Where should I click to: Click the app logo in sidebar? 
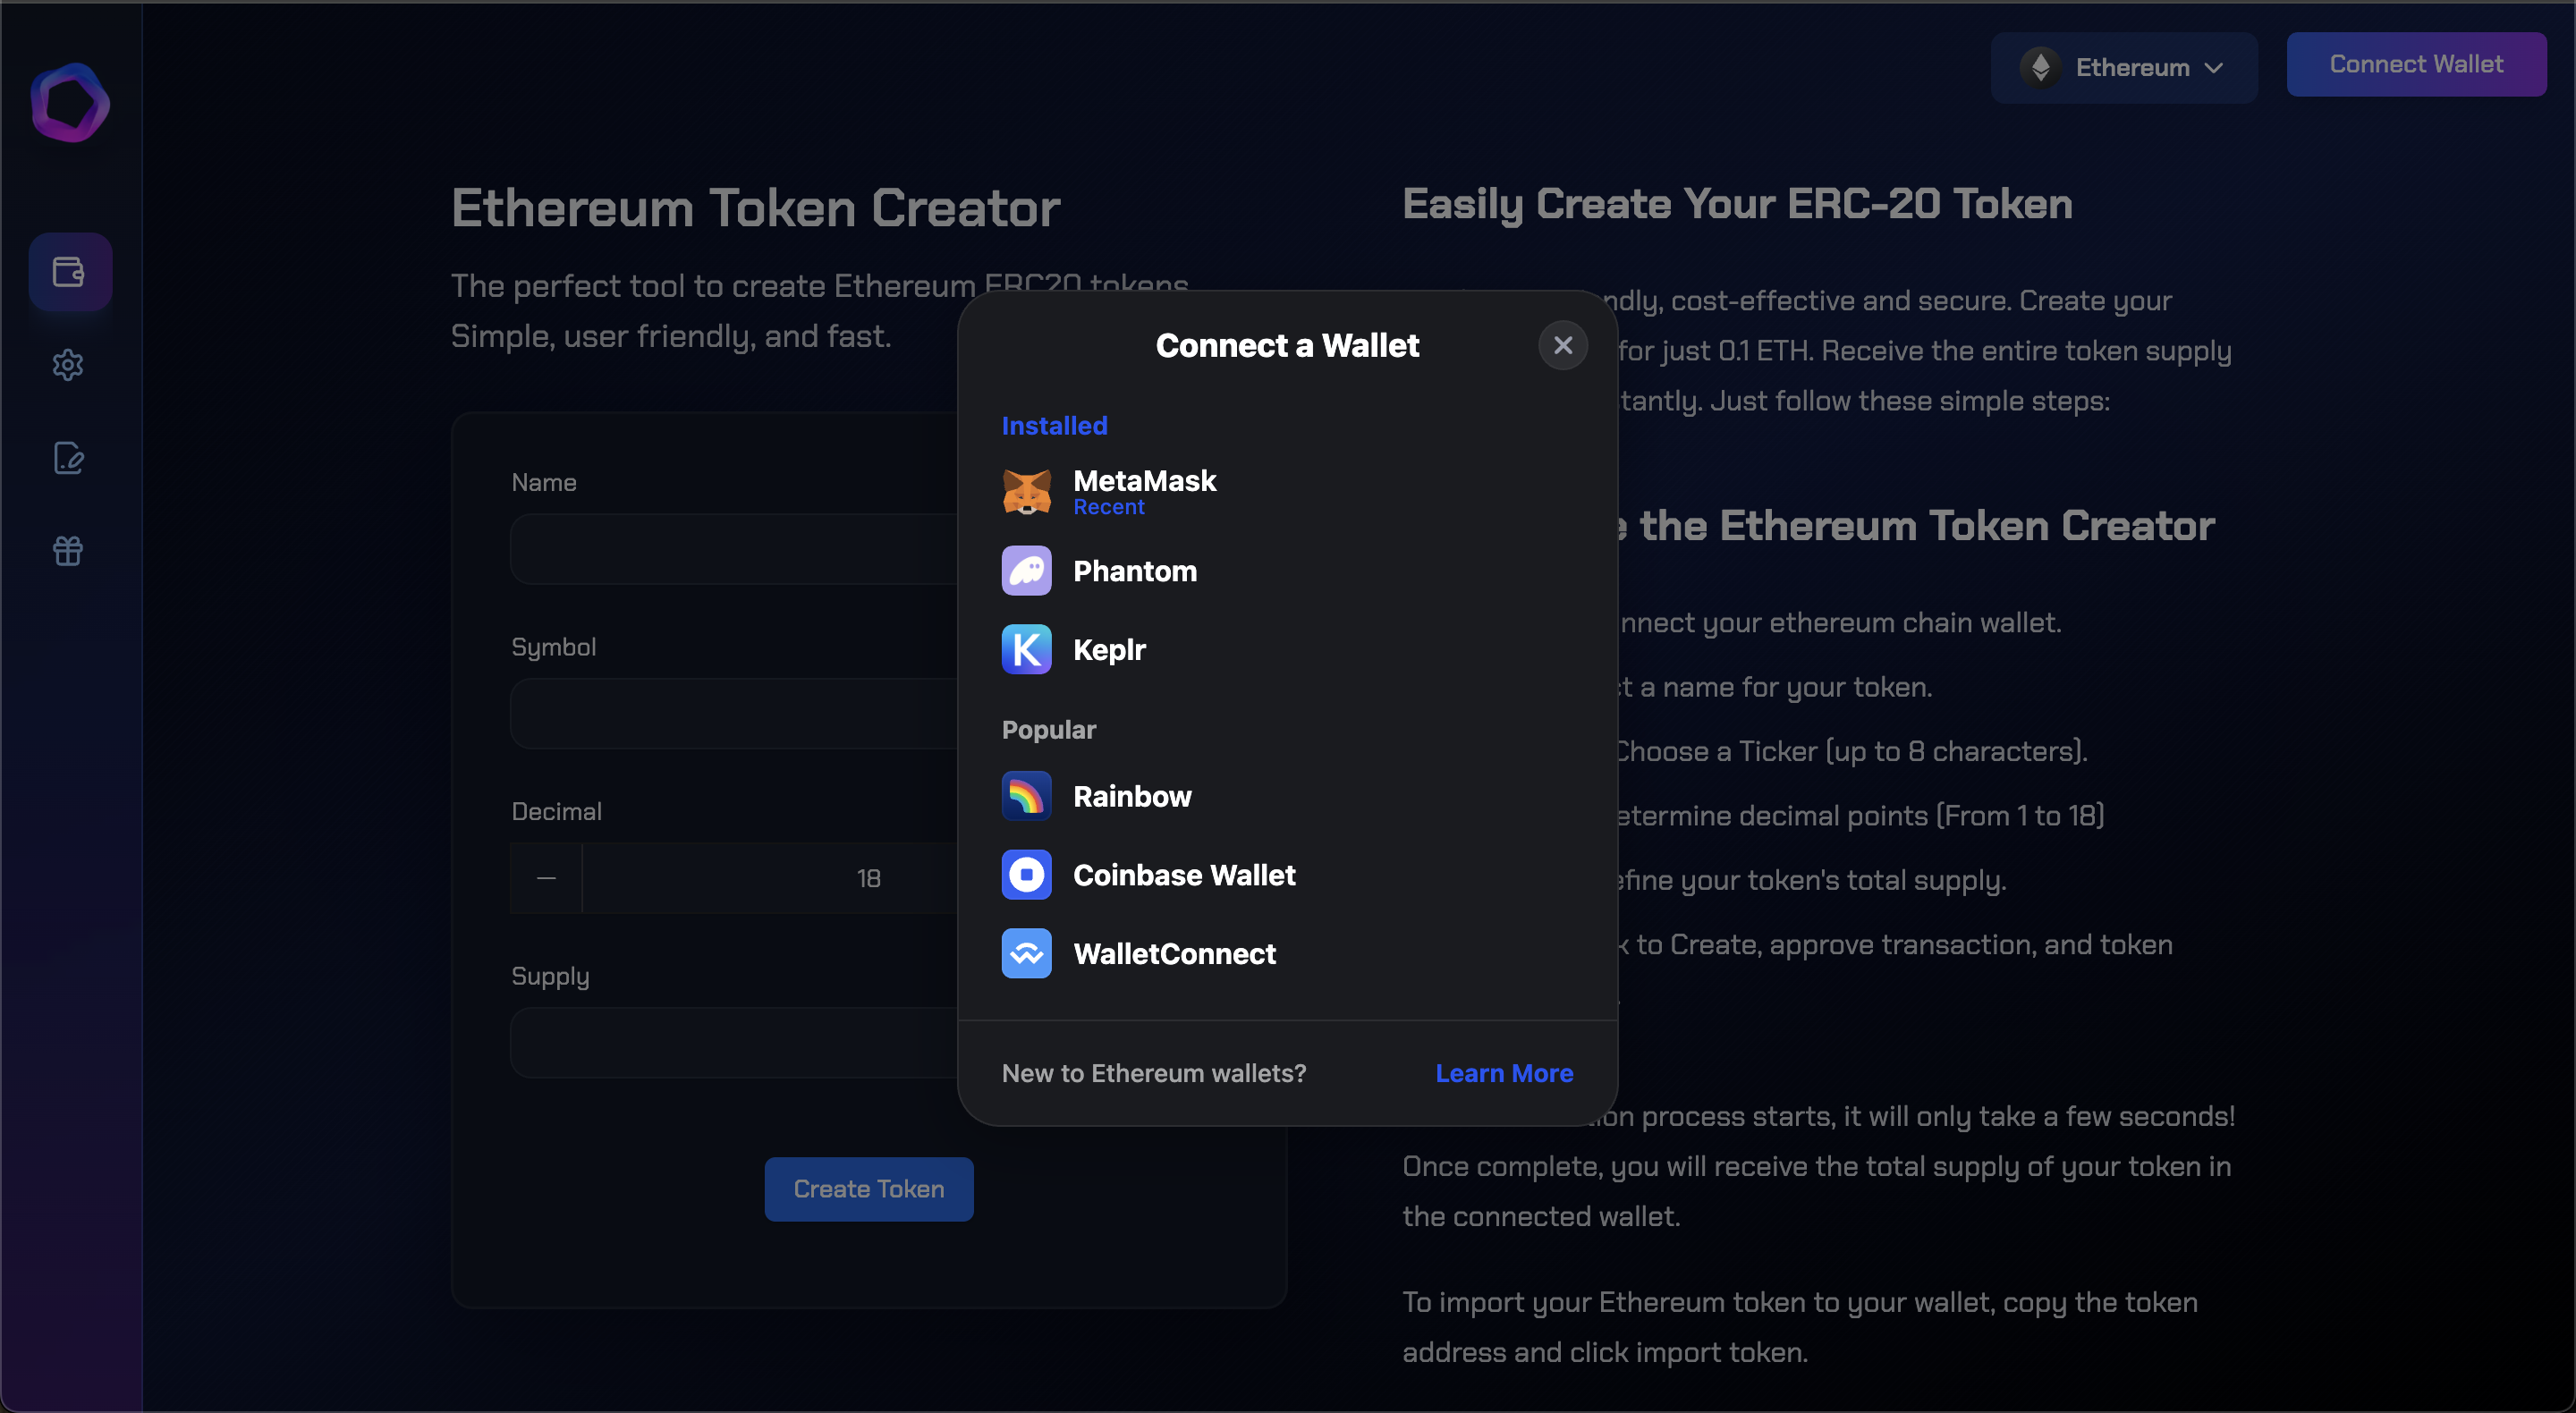pos(69,103)
